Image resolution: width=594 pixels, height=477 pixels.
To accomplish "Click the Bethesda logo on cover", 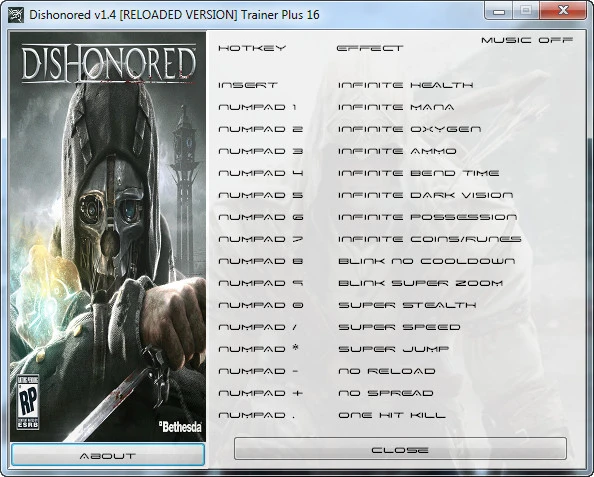I will pos(180,427).
